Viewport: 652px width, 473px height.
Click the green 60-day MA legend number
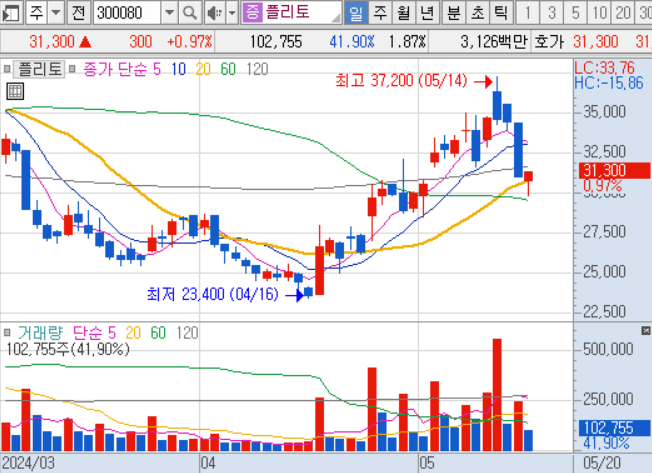click(228, 69)
